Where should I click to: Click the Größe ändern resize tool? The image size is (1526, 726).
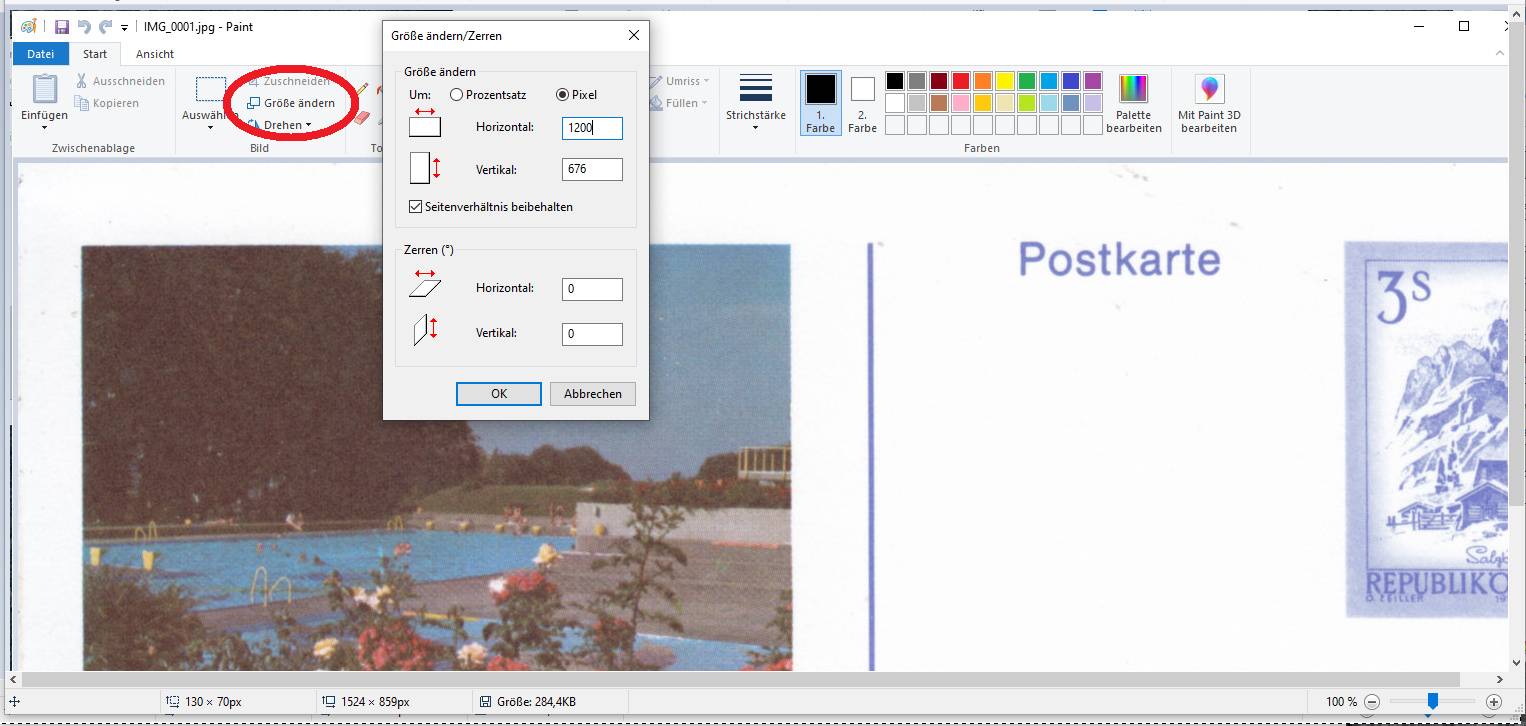[291, 103]
